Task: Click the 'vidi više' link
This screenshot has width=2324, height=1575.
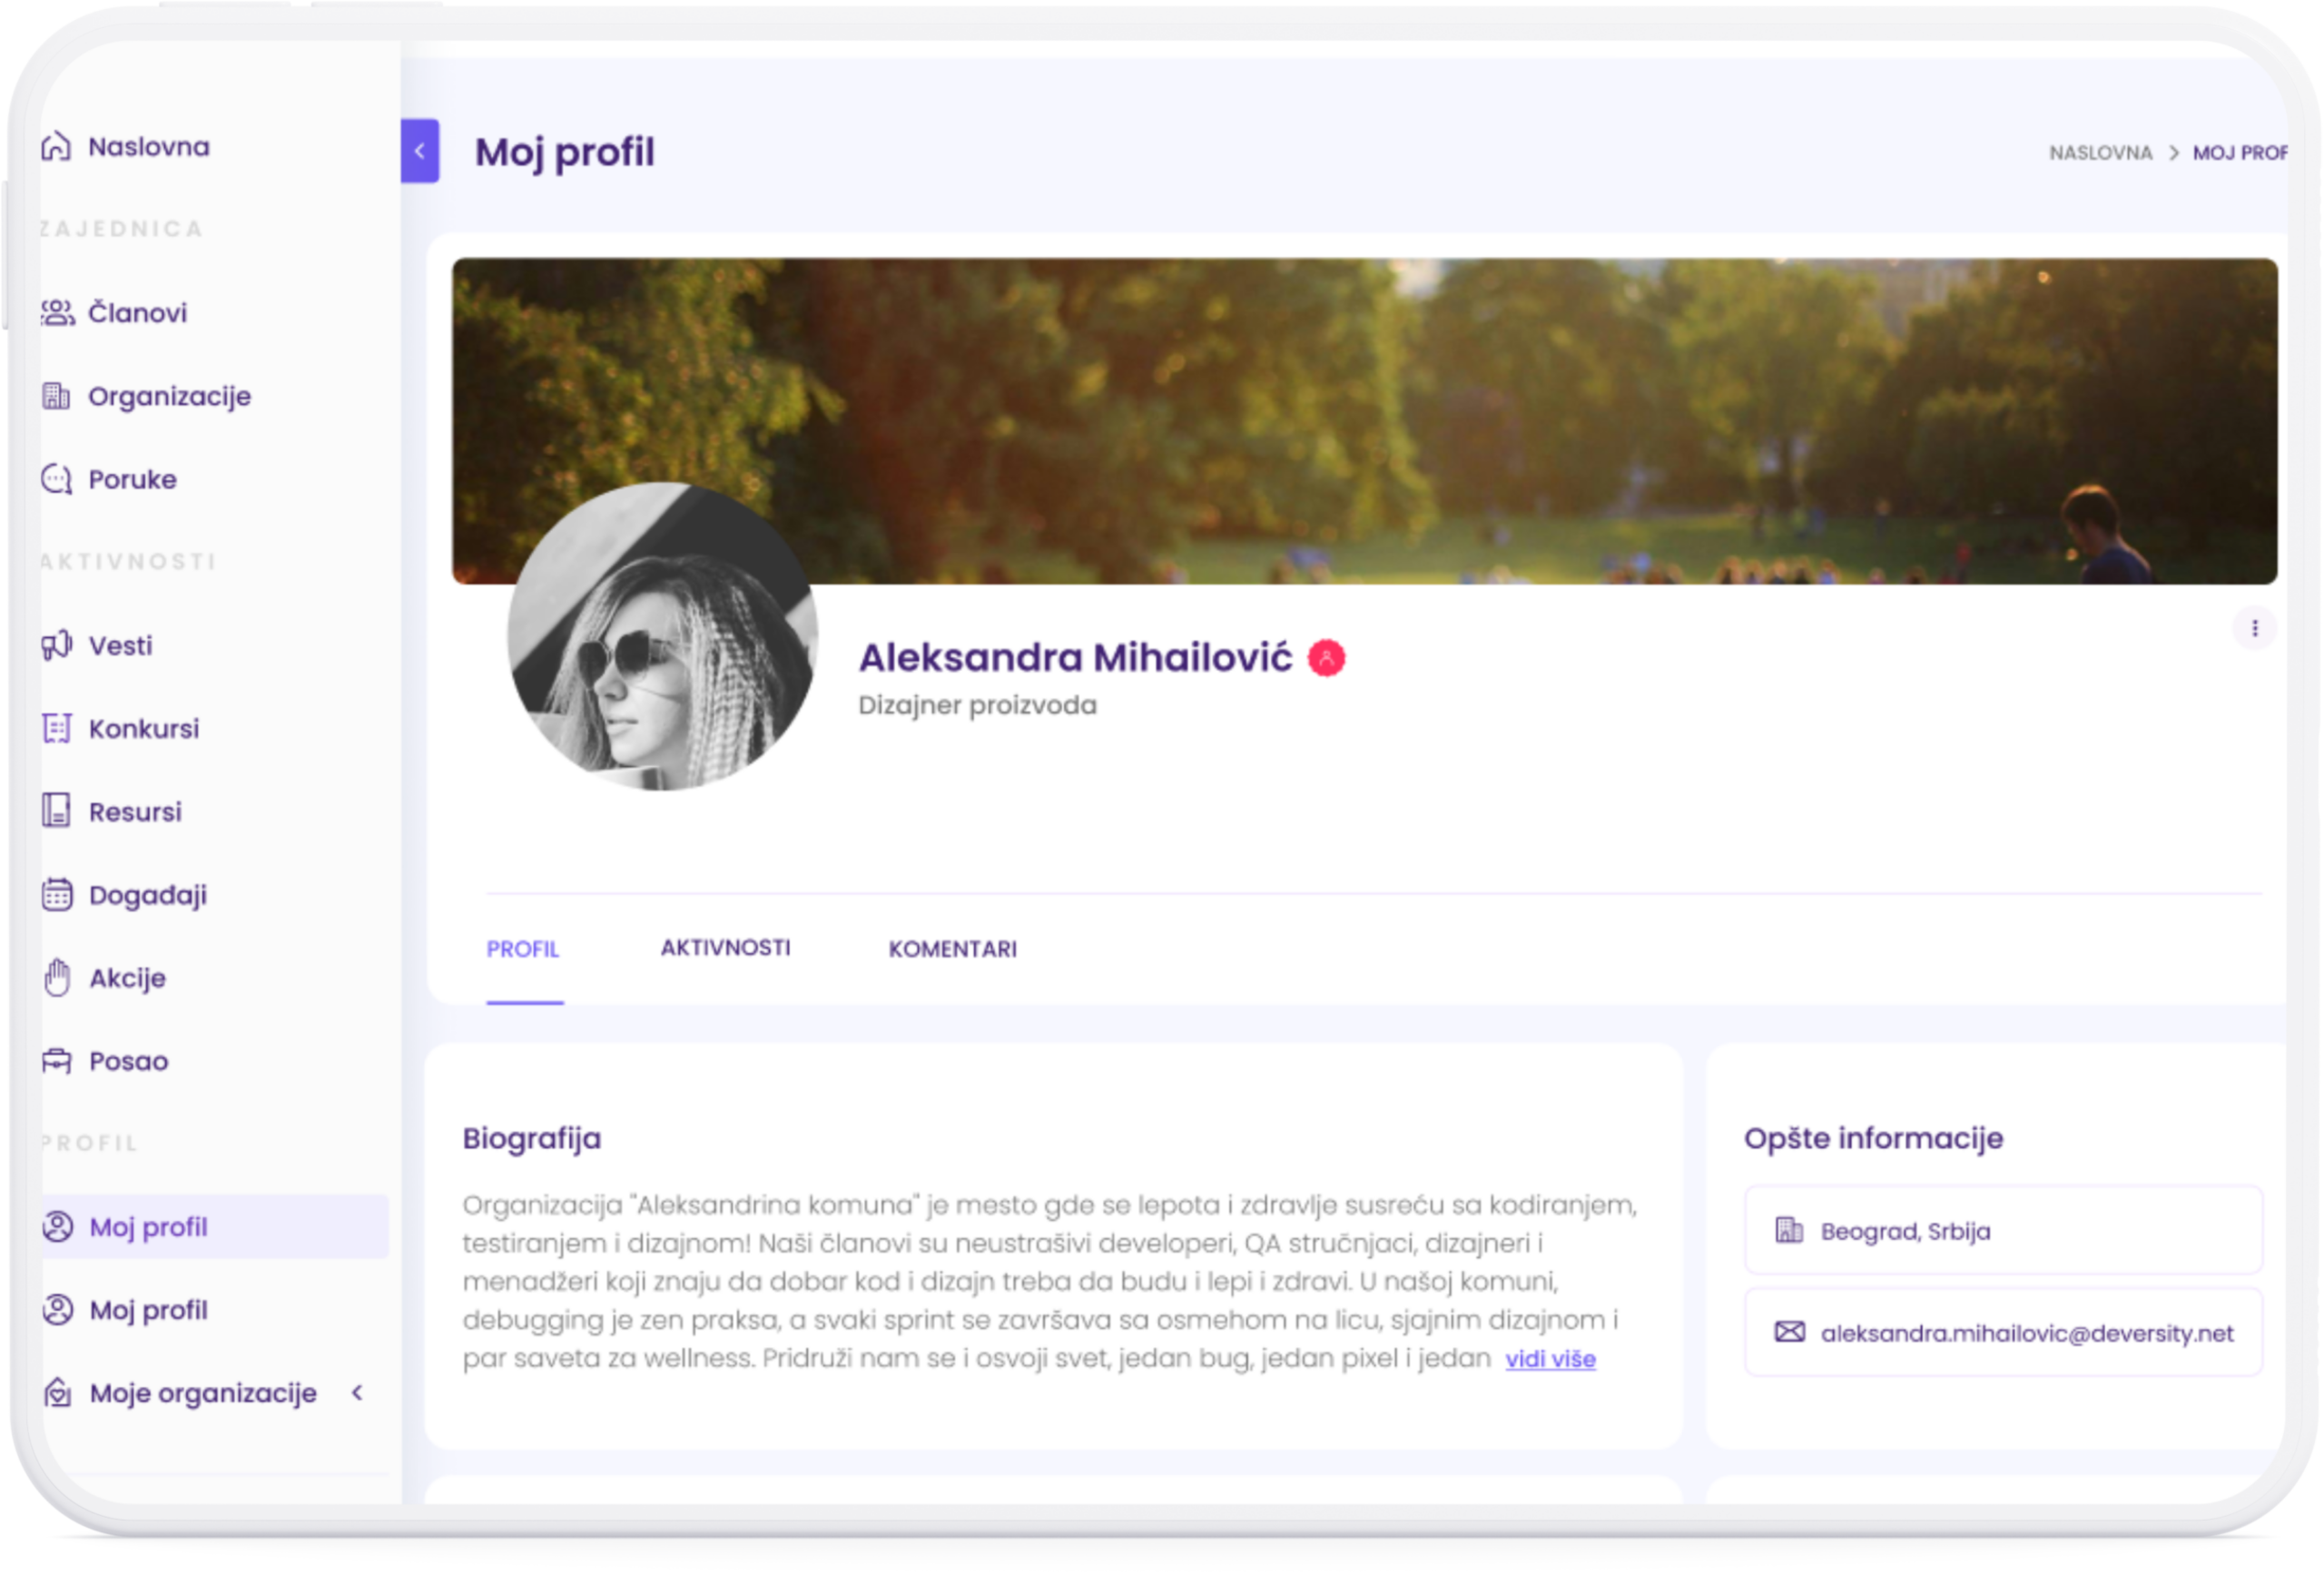Action: (x=1550, y=1359)
